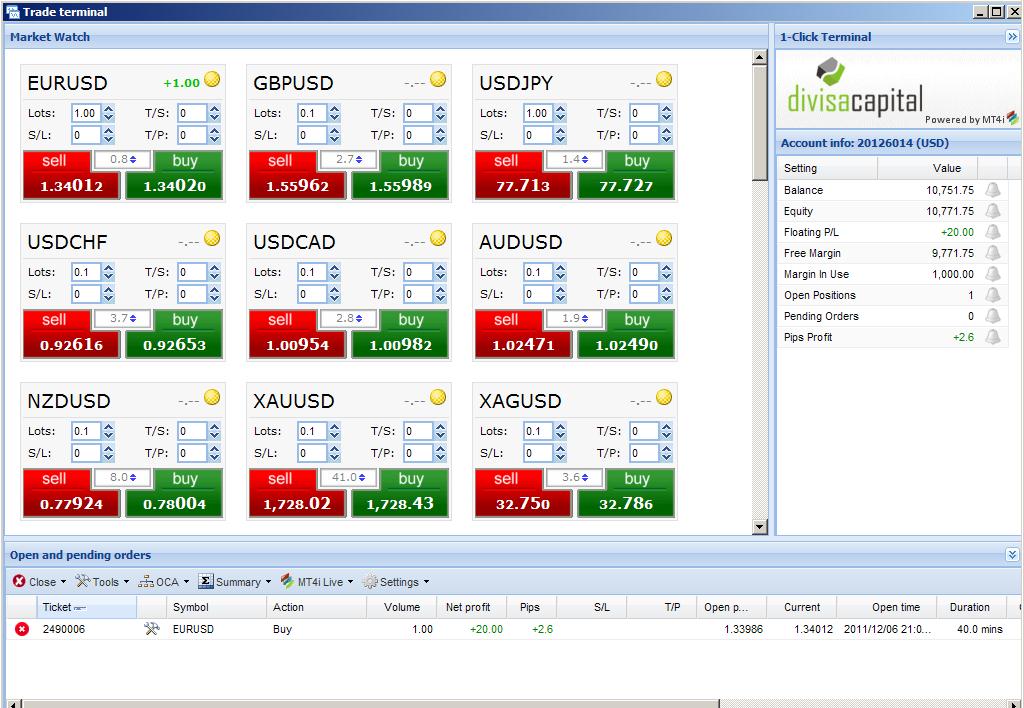Viewport: 1024px width, 708px height.
Task: Click the alarm bell icon beside Margin In Use
Action: point(993,274)
